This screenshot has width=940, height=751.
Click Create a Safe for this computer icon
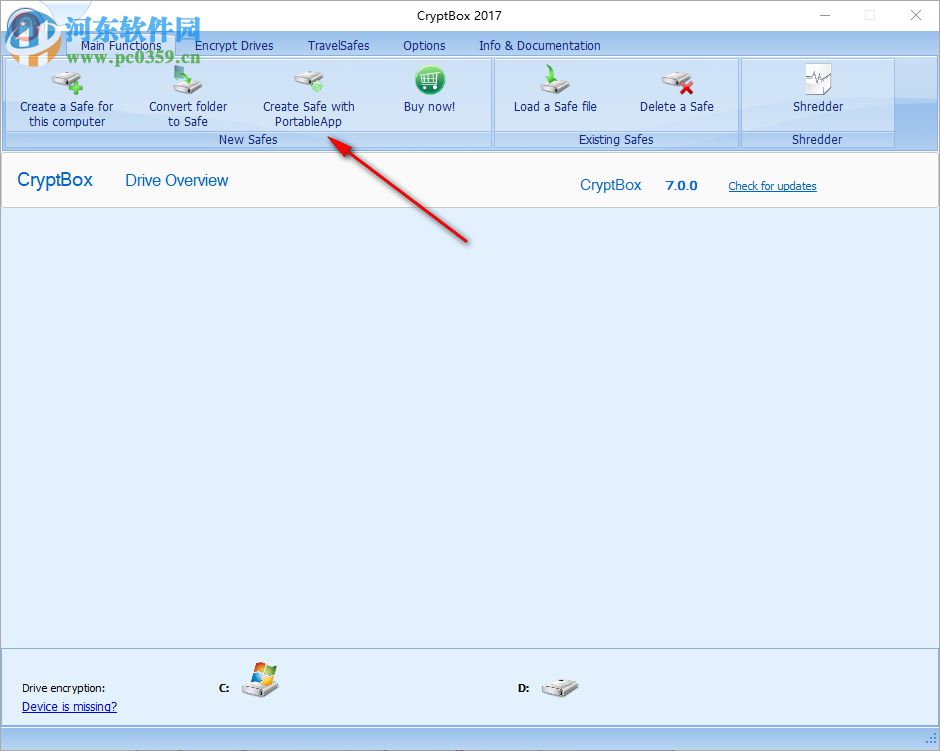[67, 83]
